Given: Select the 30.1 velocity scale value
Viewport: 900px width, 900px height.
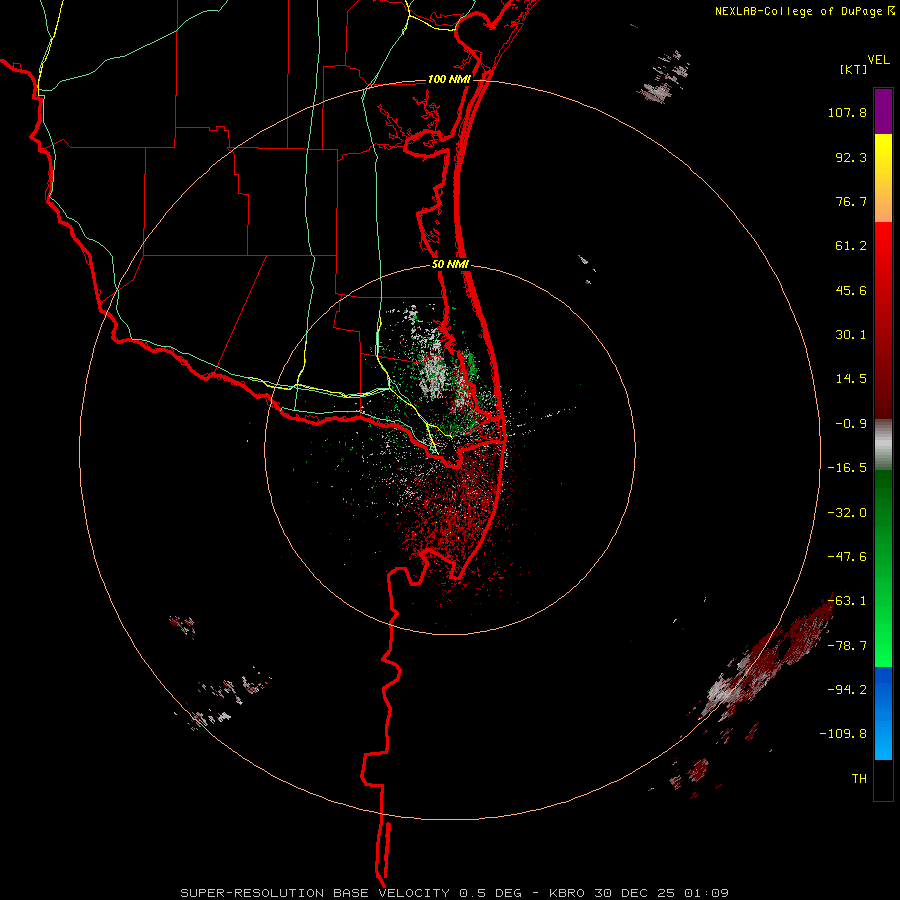Looking at the screenshot, I should 851,335.
